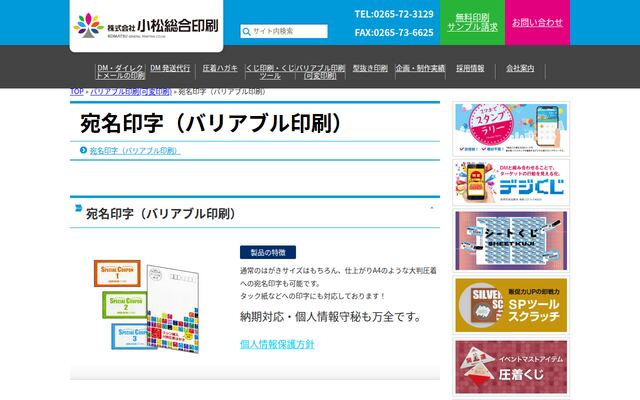
Task: Jump to 宛名印字(バリアブル印刷) anchor link
Action: click(x=135, y=151)
